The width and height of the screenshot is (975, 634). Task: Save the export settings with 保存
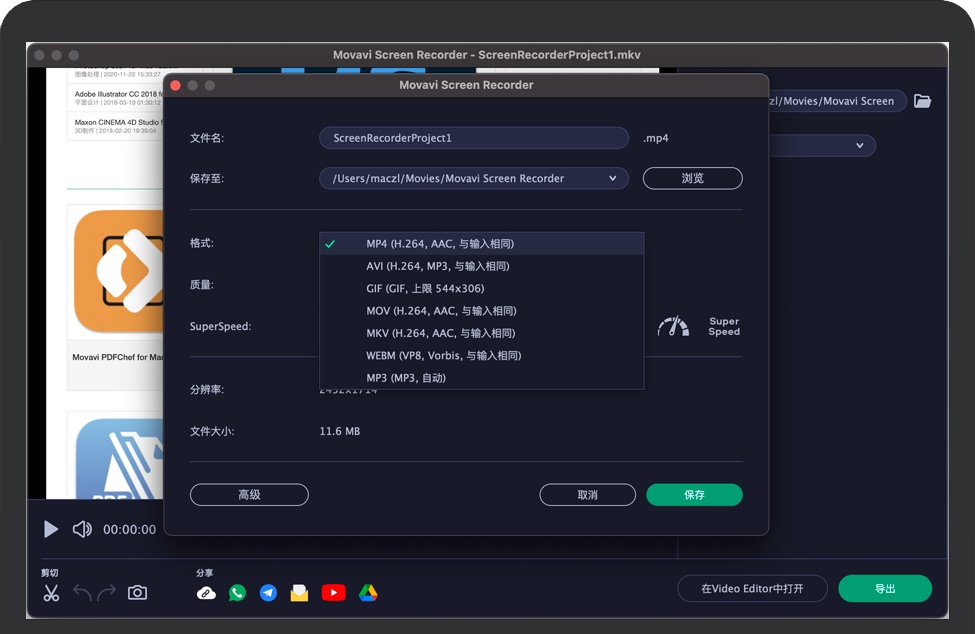click(x=694, y=494)
